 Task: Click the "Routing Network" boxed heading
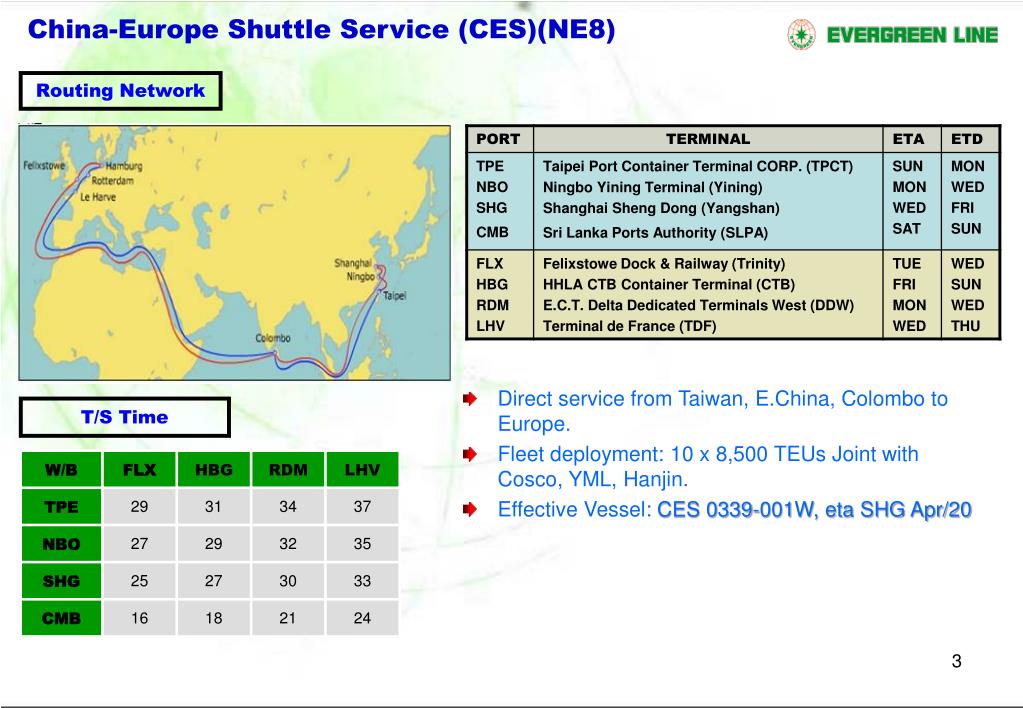pyautogui.click(x=121, y=91)
